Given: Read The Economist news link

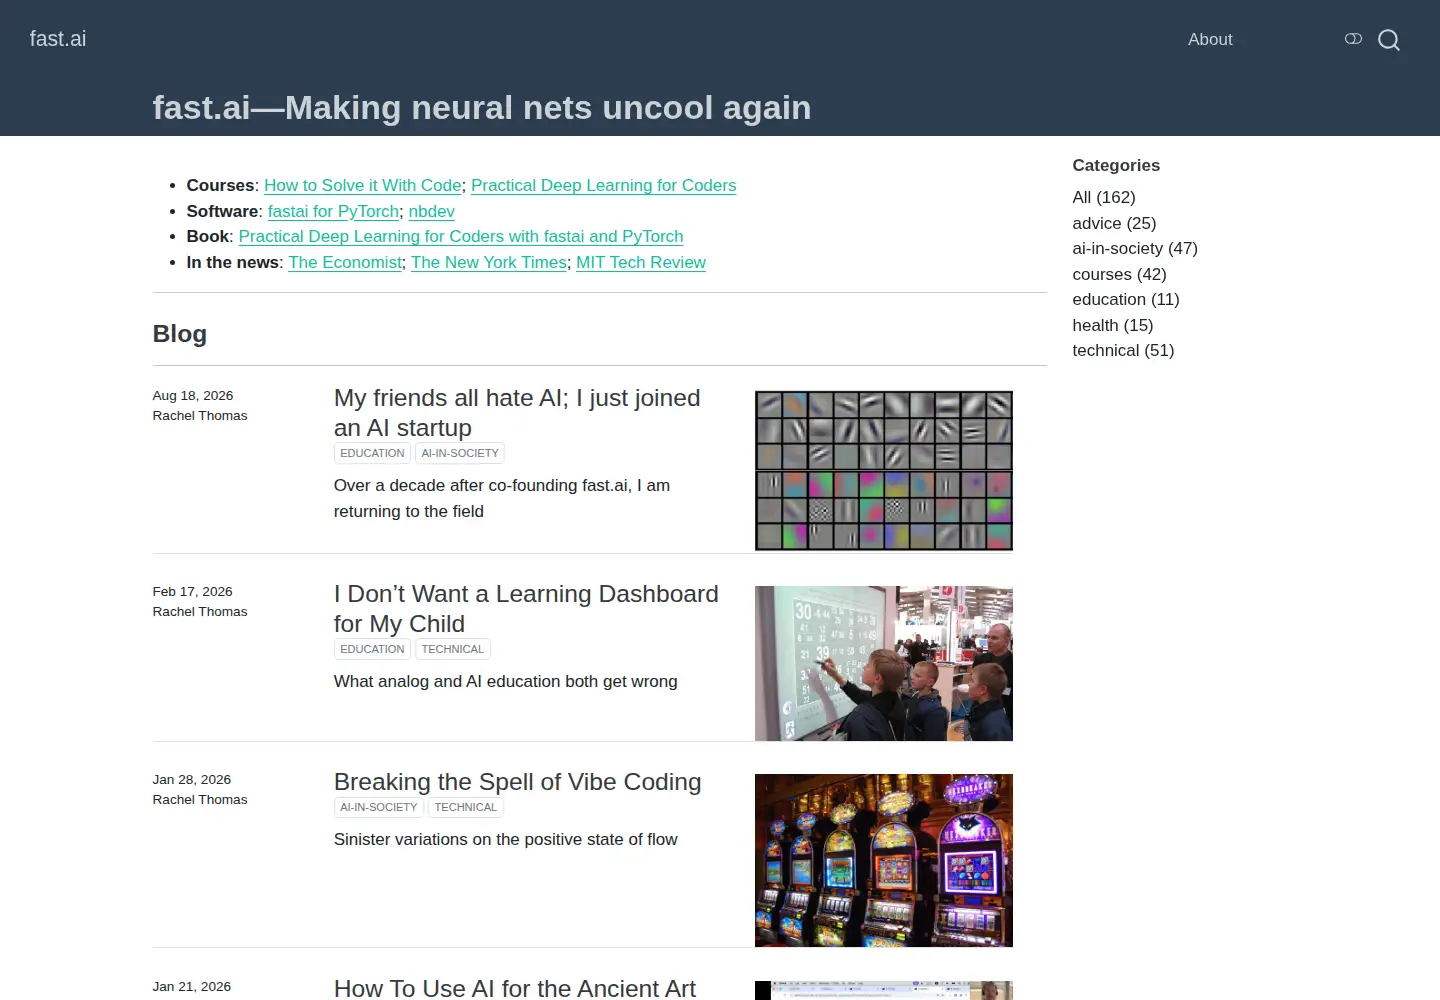Looking at the screenshot, I should coord(345,262).
